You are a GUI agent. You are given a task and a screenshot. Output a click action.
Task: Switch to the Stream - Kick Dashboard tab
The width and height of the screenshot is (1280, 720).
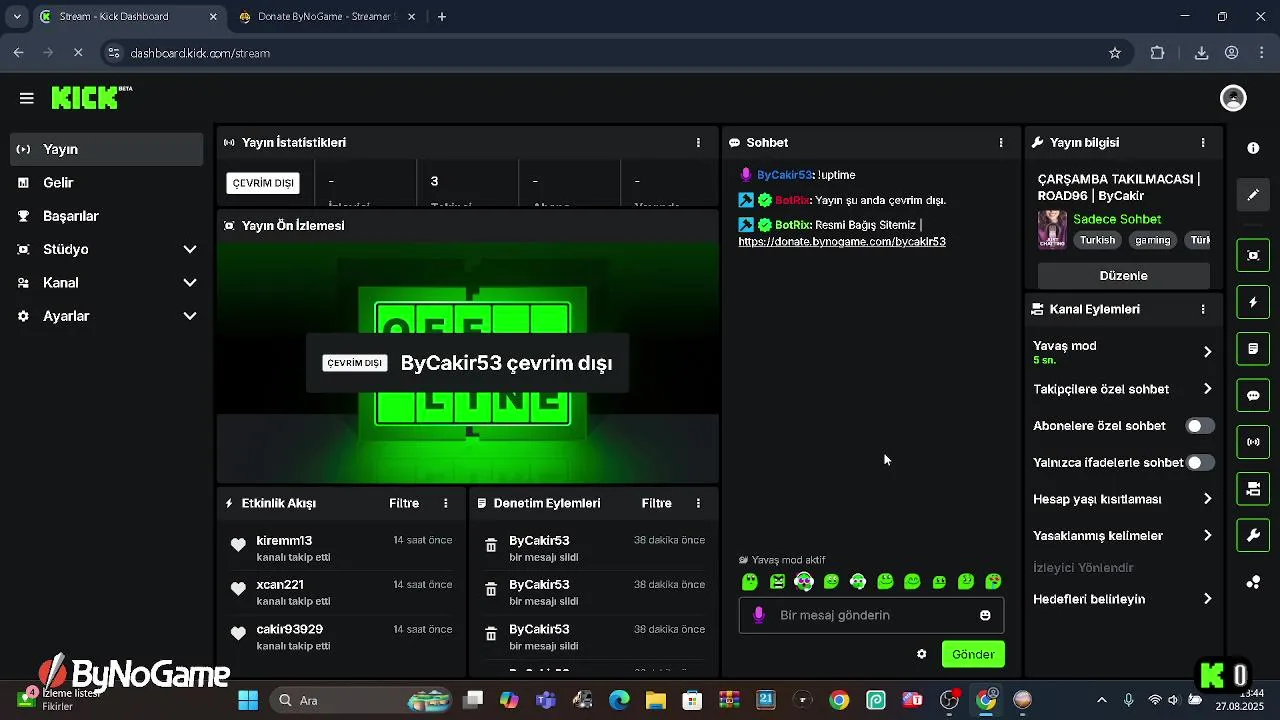128,16
